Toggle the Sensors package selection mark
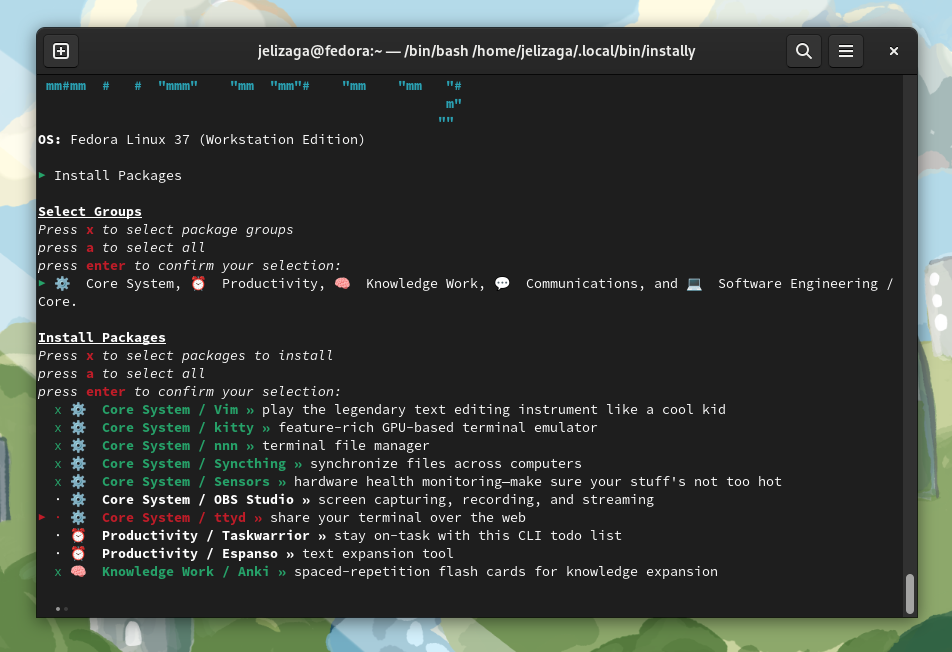Image resolution: width=952 pixels, height=652 pixels. coord(58,483)
